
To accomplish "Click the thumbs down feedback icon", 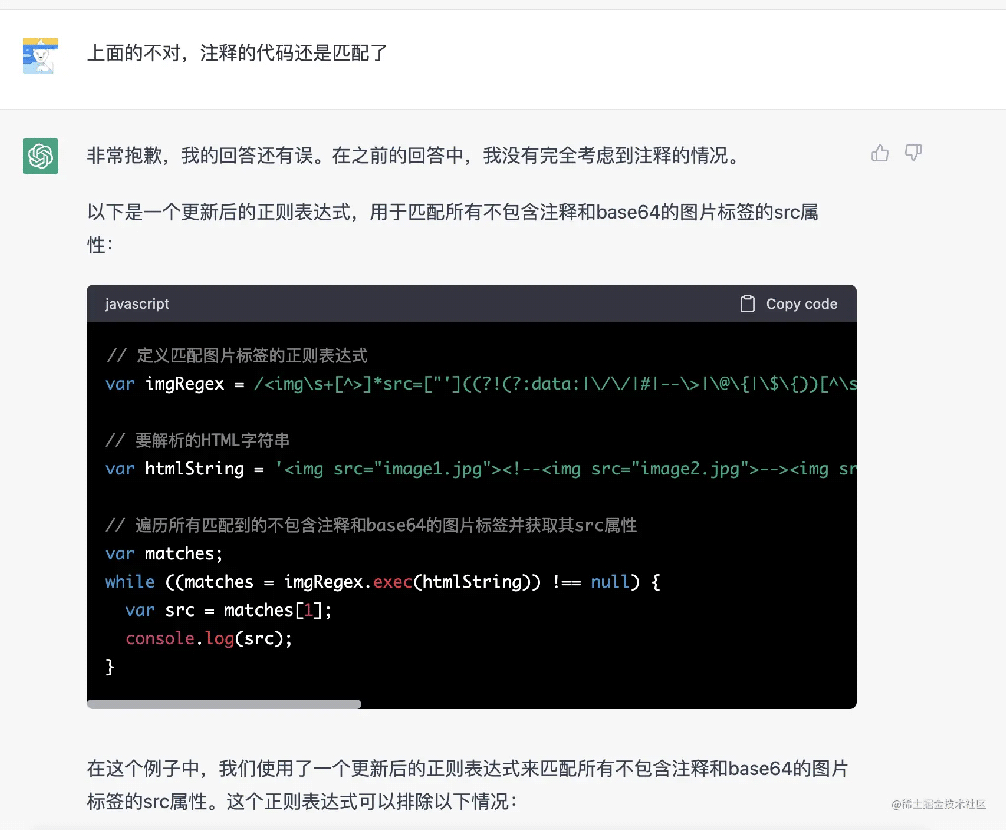I will [913, 152].
